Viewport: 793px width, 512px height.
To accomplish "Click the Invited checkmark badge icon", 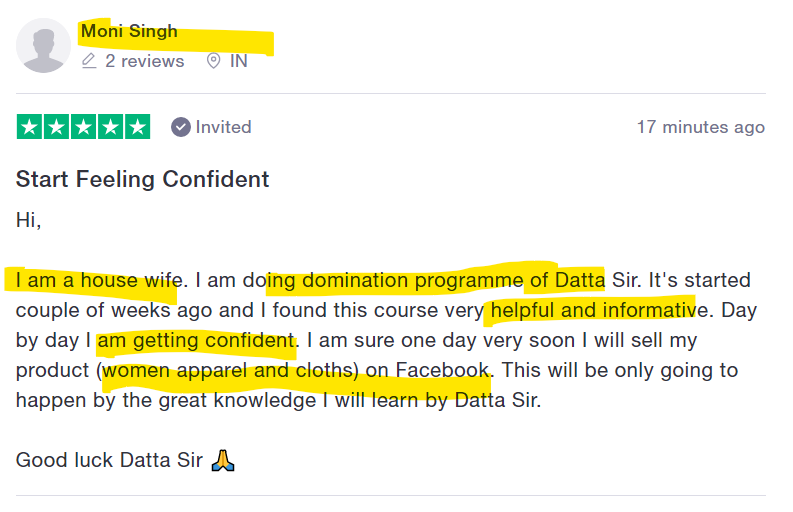I will coord(181,127).
